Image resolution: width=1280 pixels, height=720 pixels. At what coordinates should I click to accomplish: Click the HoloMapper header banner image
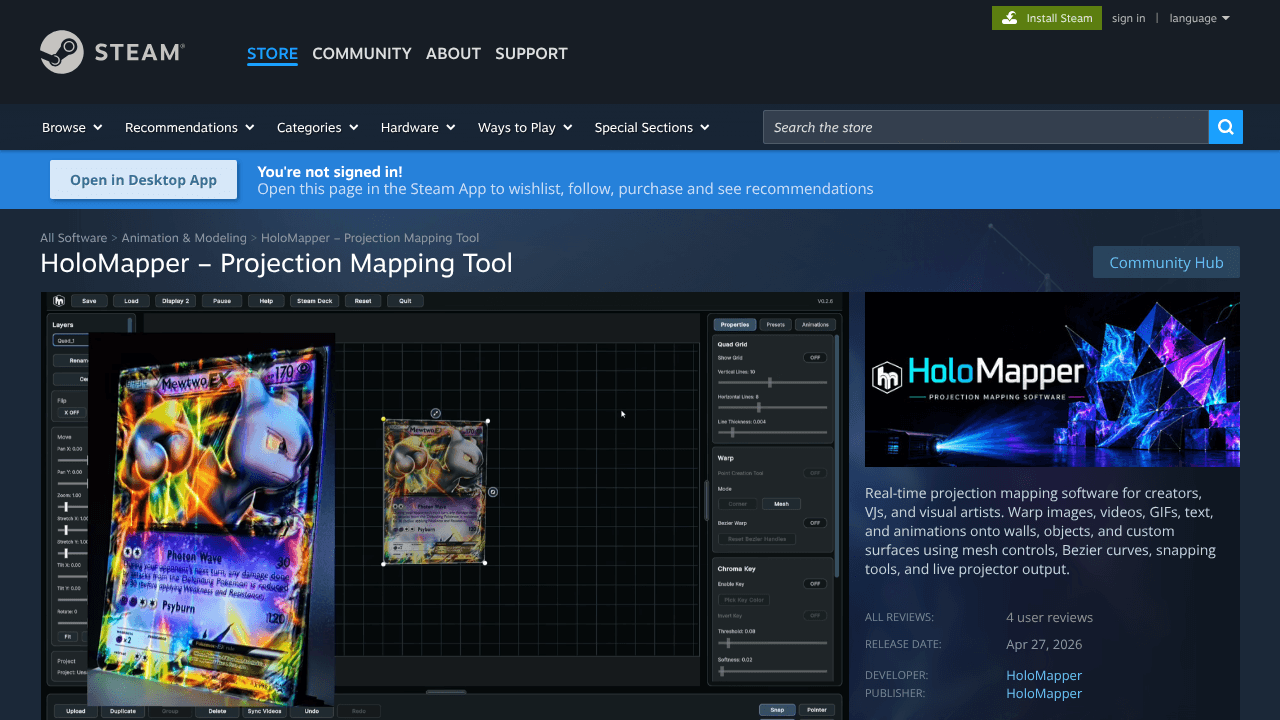(1052, 379)
